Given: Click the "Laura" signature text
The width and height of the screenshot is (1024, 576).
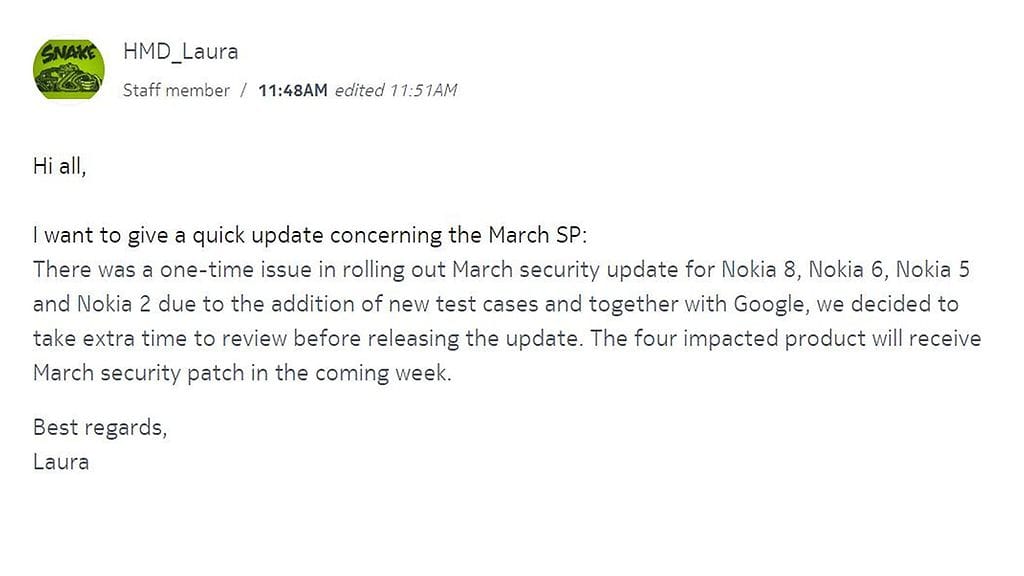Looking at the screenshot, I should pyautogui.click(x=60, y=462).
